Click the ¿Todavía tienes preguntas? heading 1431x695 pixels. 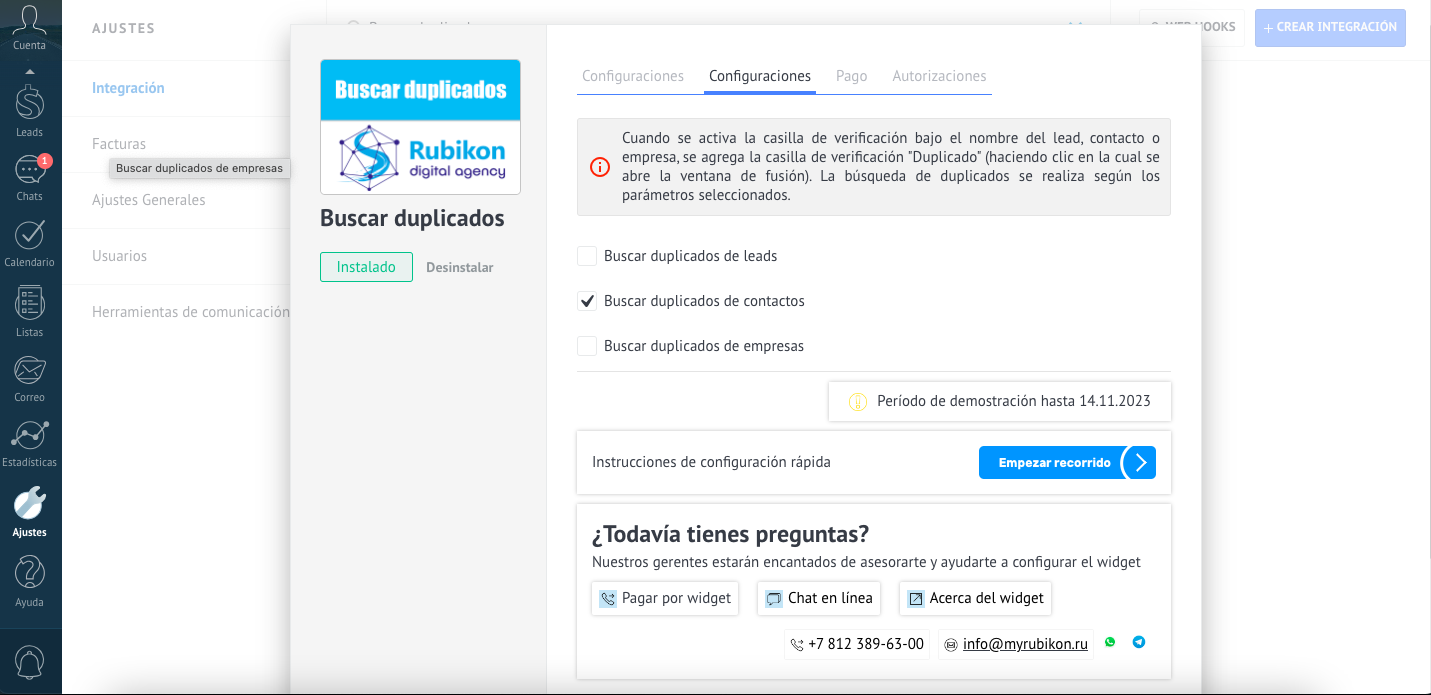tap(730, 533)
